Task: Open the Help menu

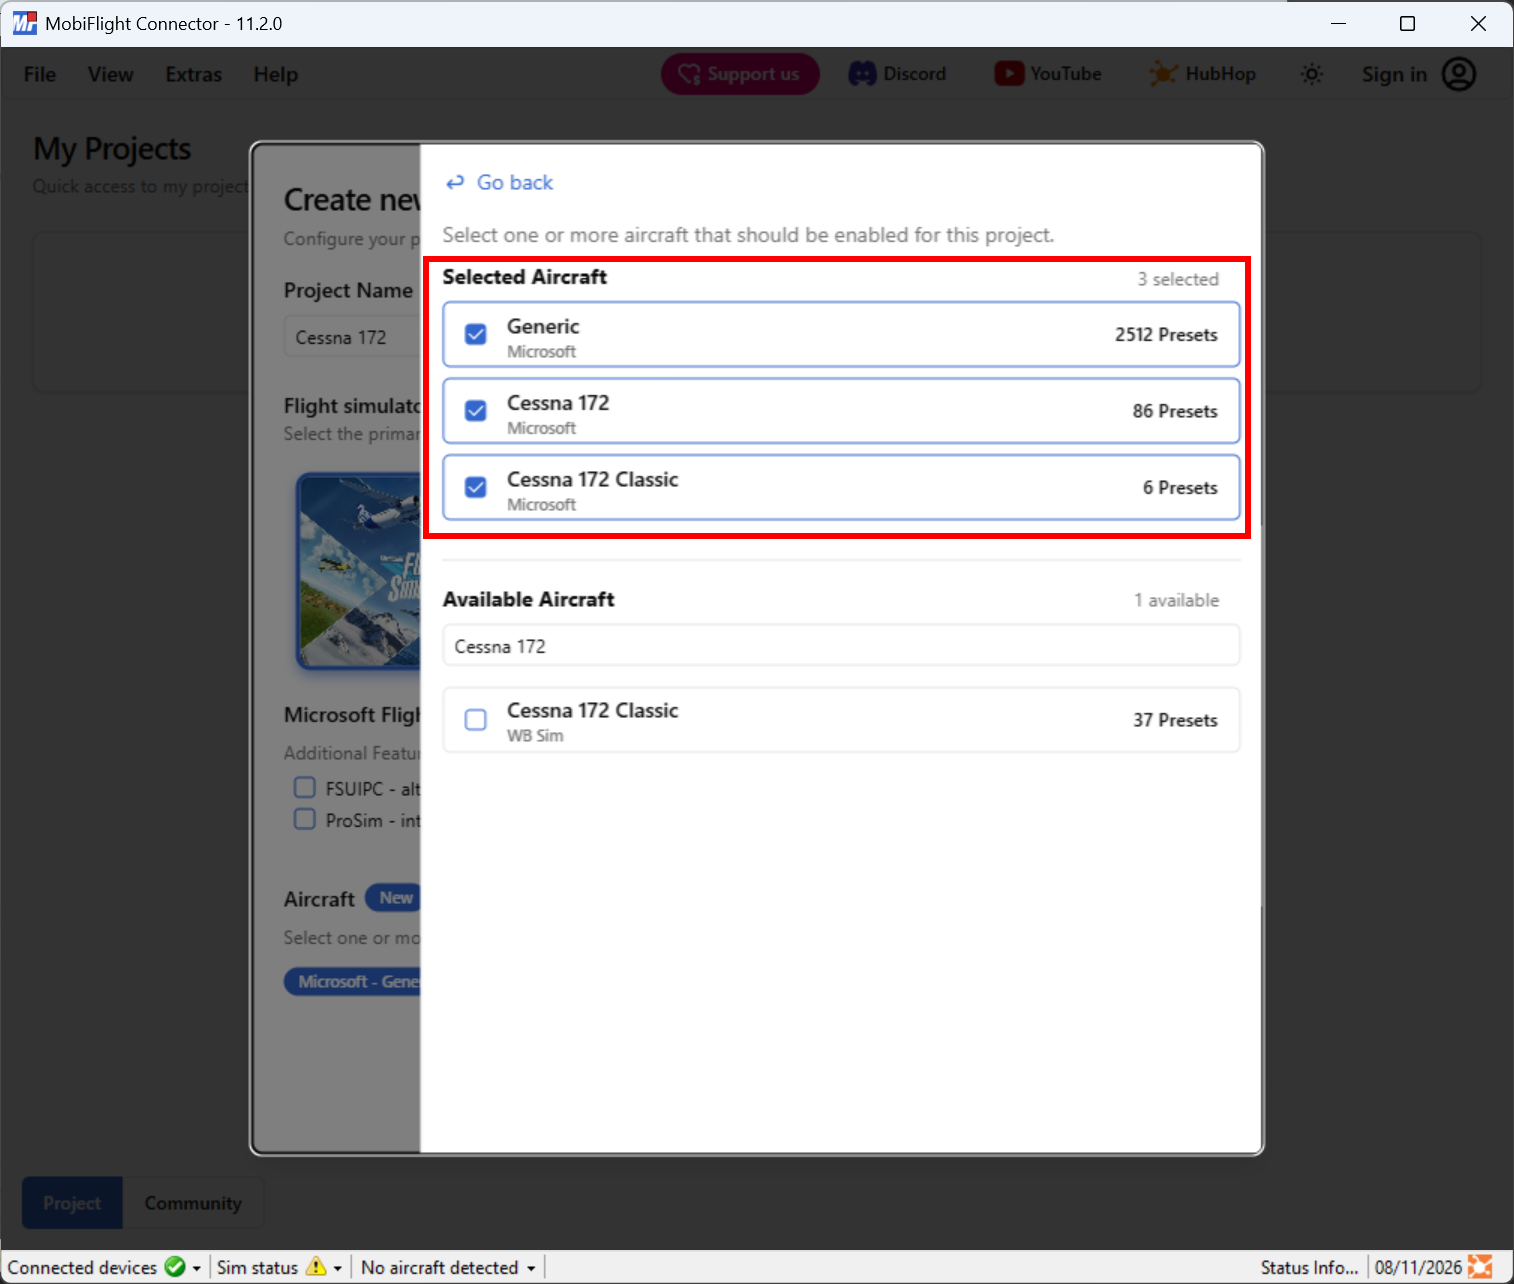Action: (276, 74)
